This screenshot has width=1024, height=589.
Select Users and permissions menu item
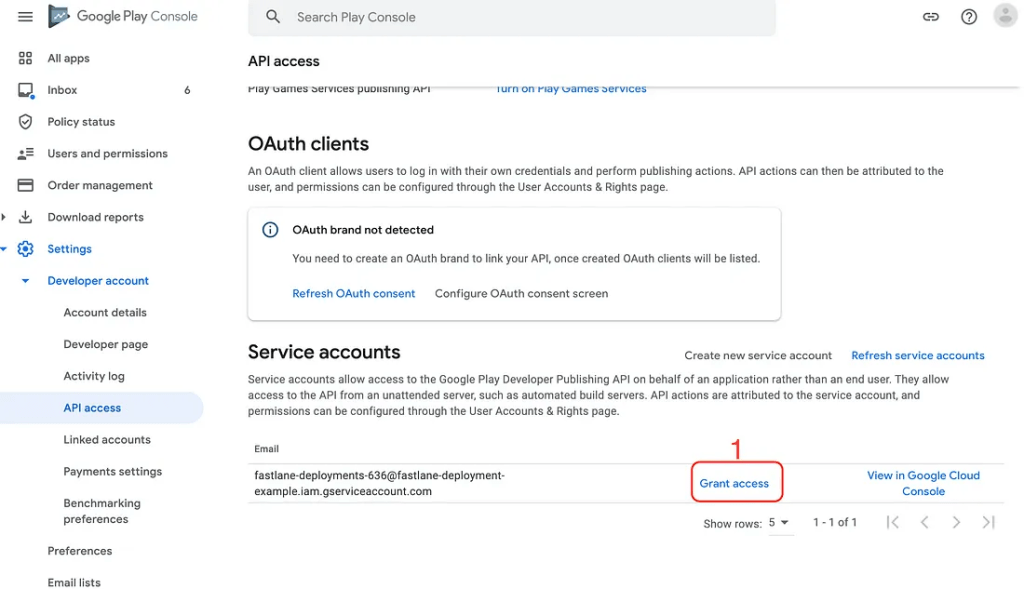pos(107,153)
